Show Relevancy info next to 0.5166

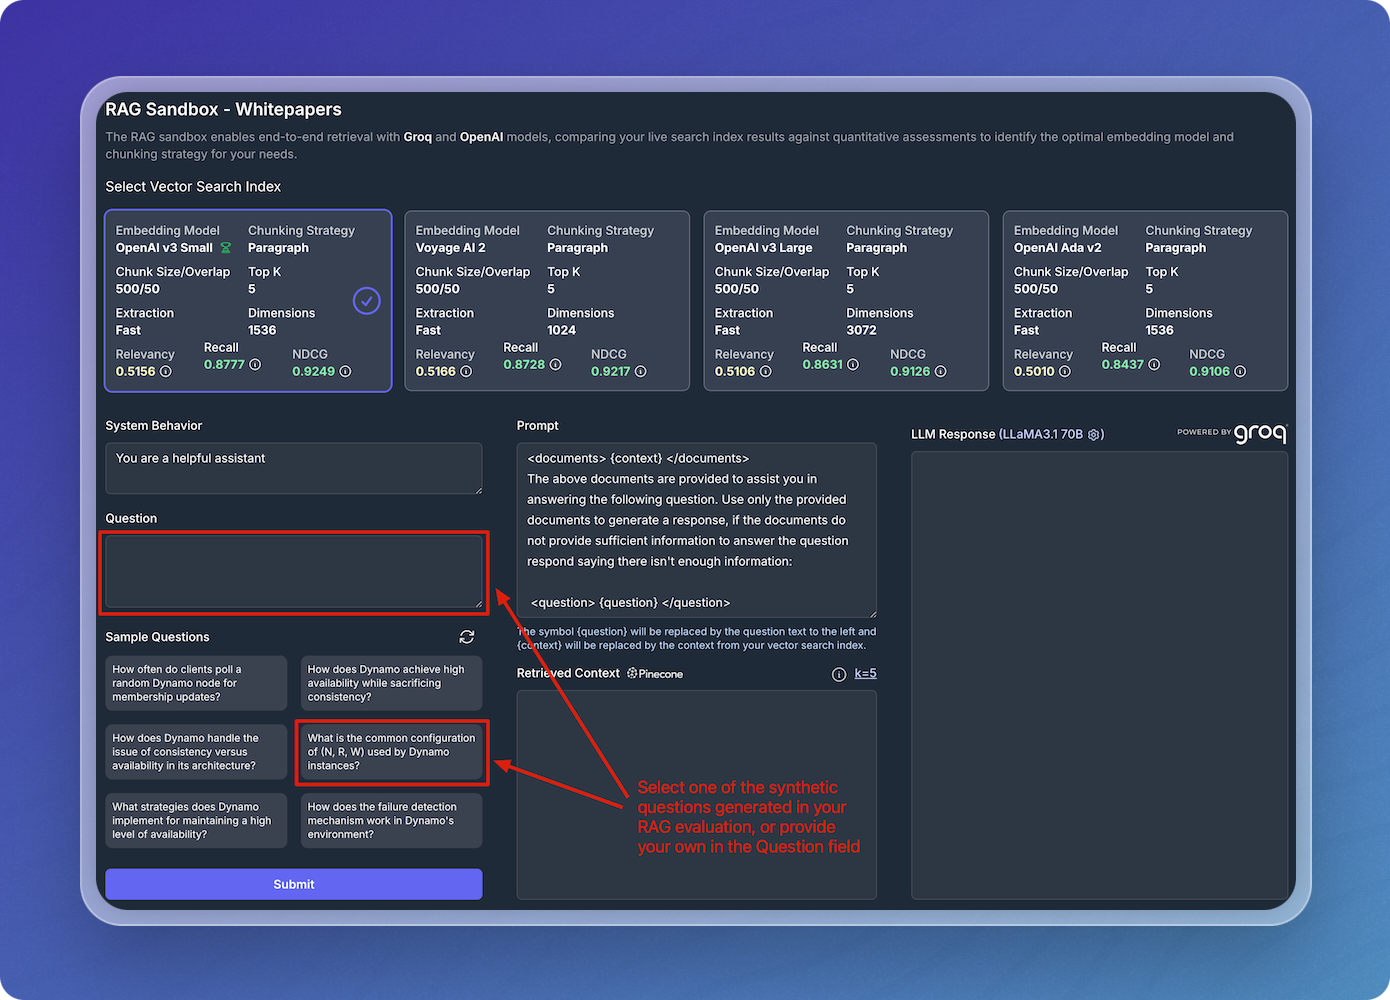[x=466, y=371]
